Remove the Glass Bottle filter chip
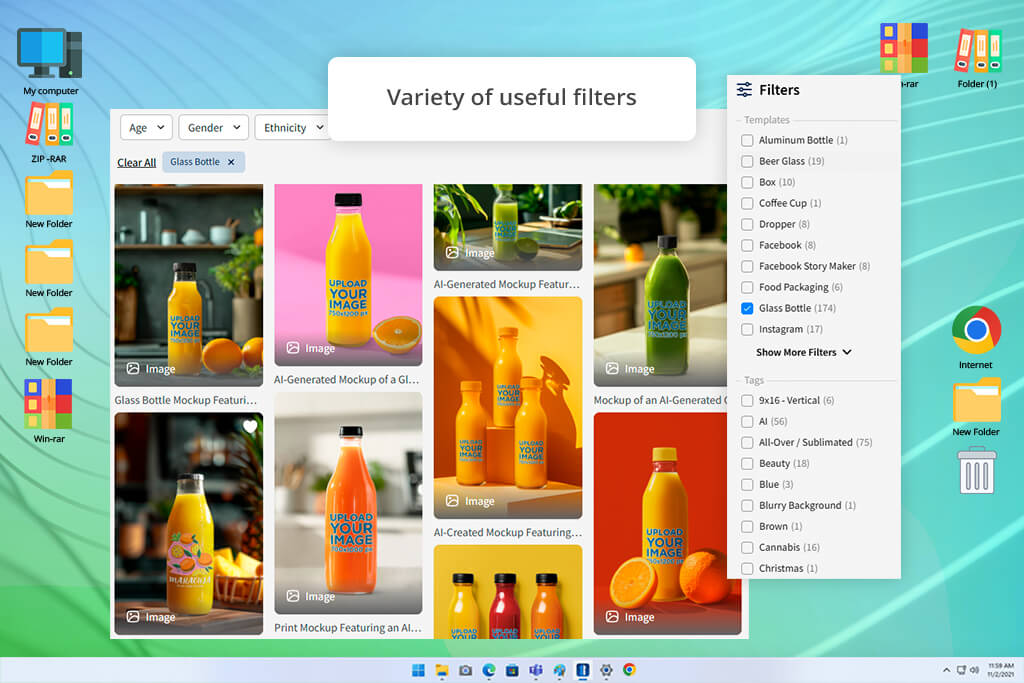Viewport: 1024px width, 683px height. 231,162
